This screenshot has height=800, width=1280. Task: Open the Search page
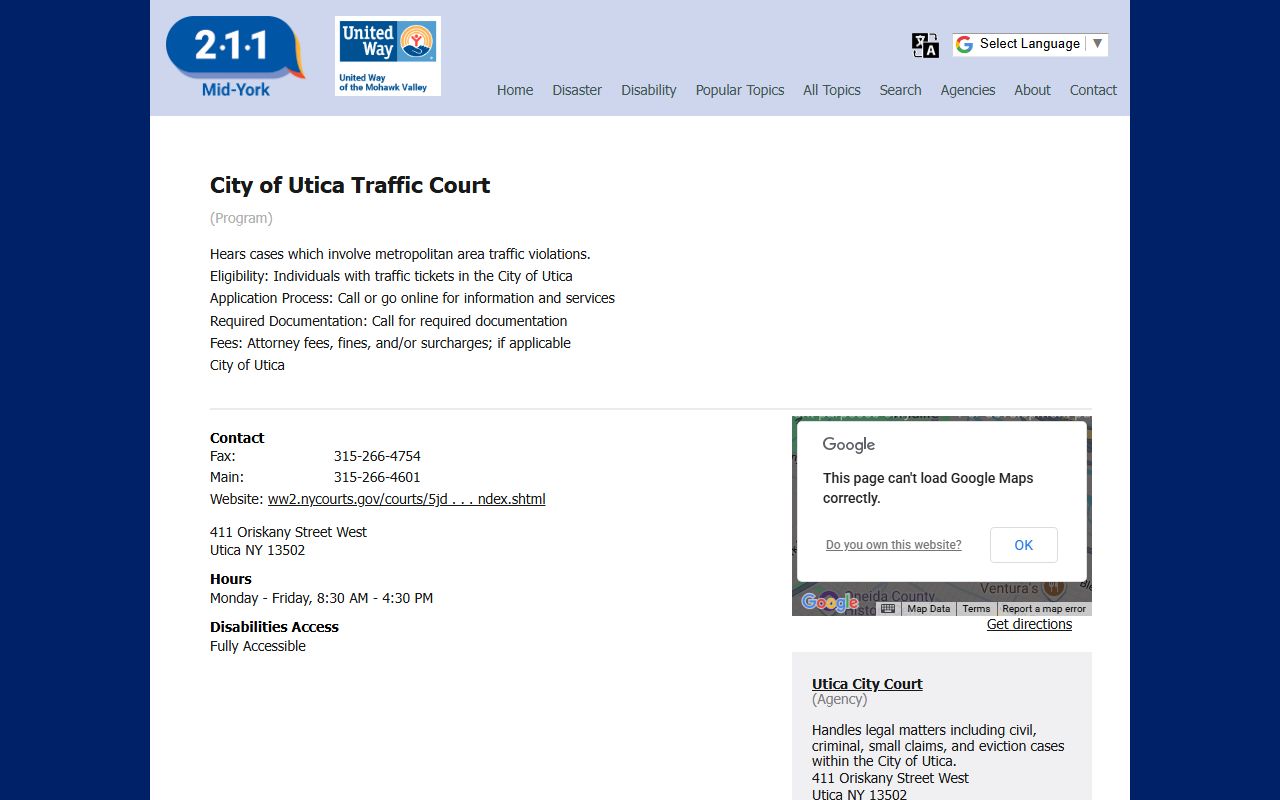(x=900, y=90)
